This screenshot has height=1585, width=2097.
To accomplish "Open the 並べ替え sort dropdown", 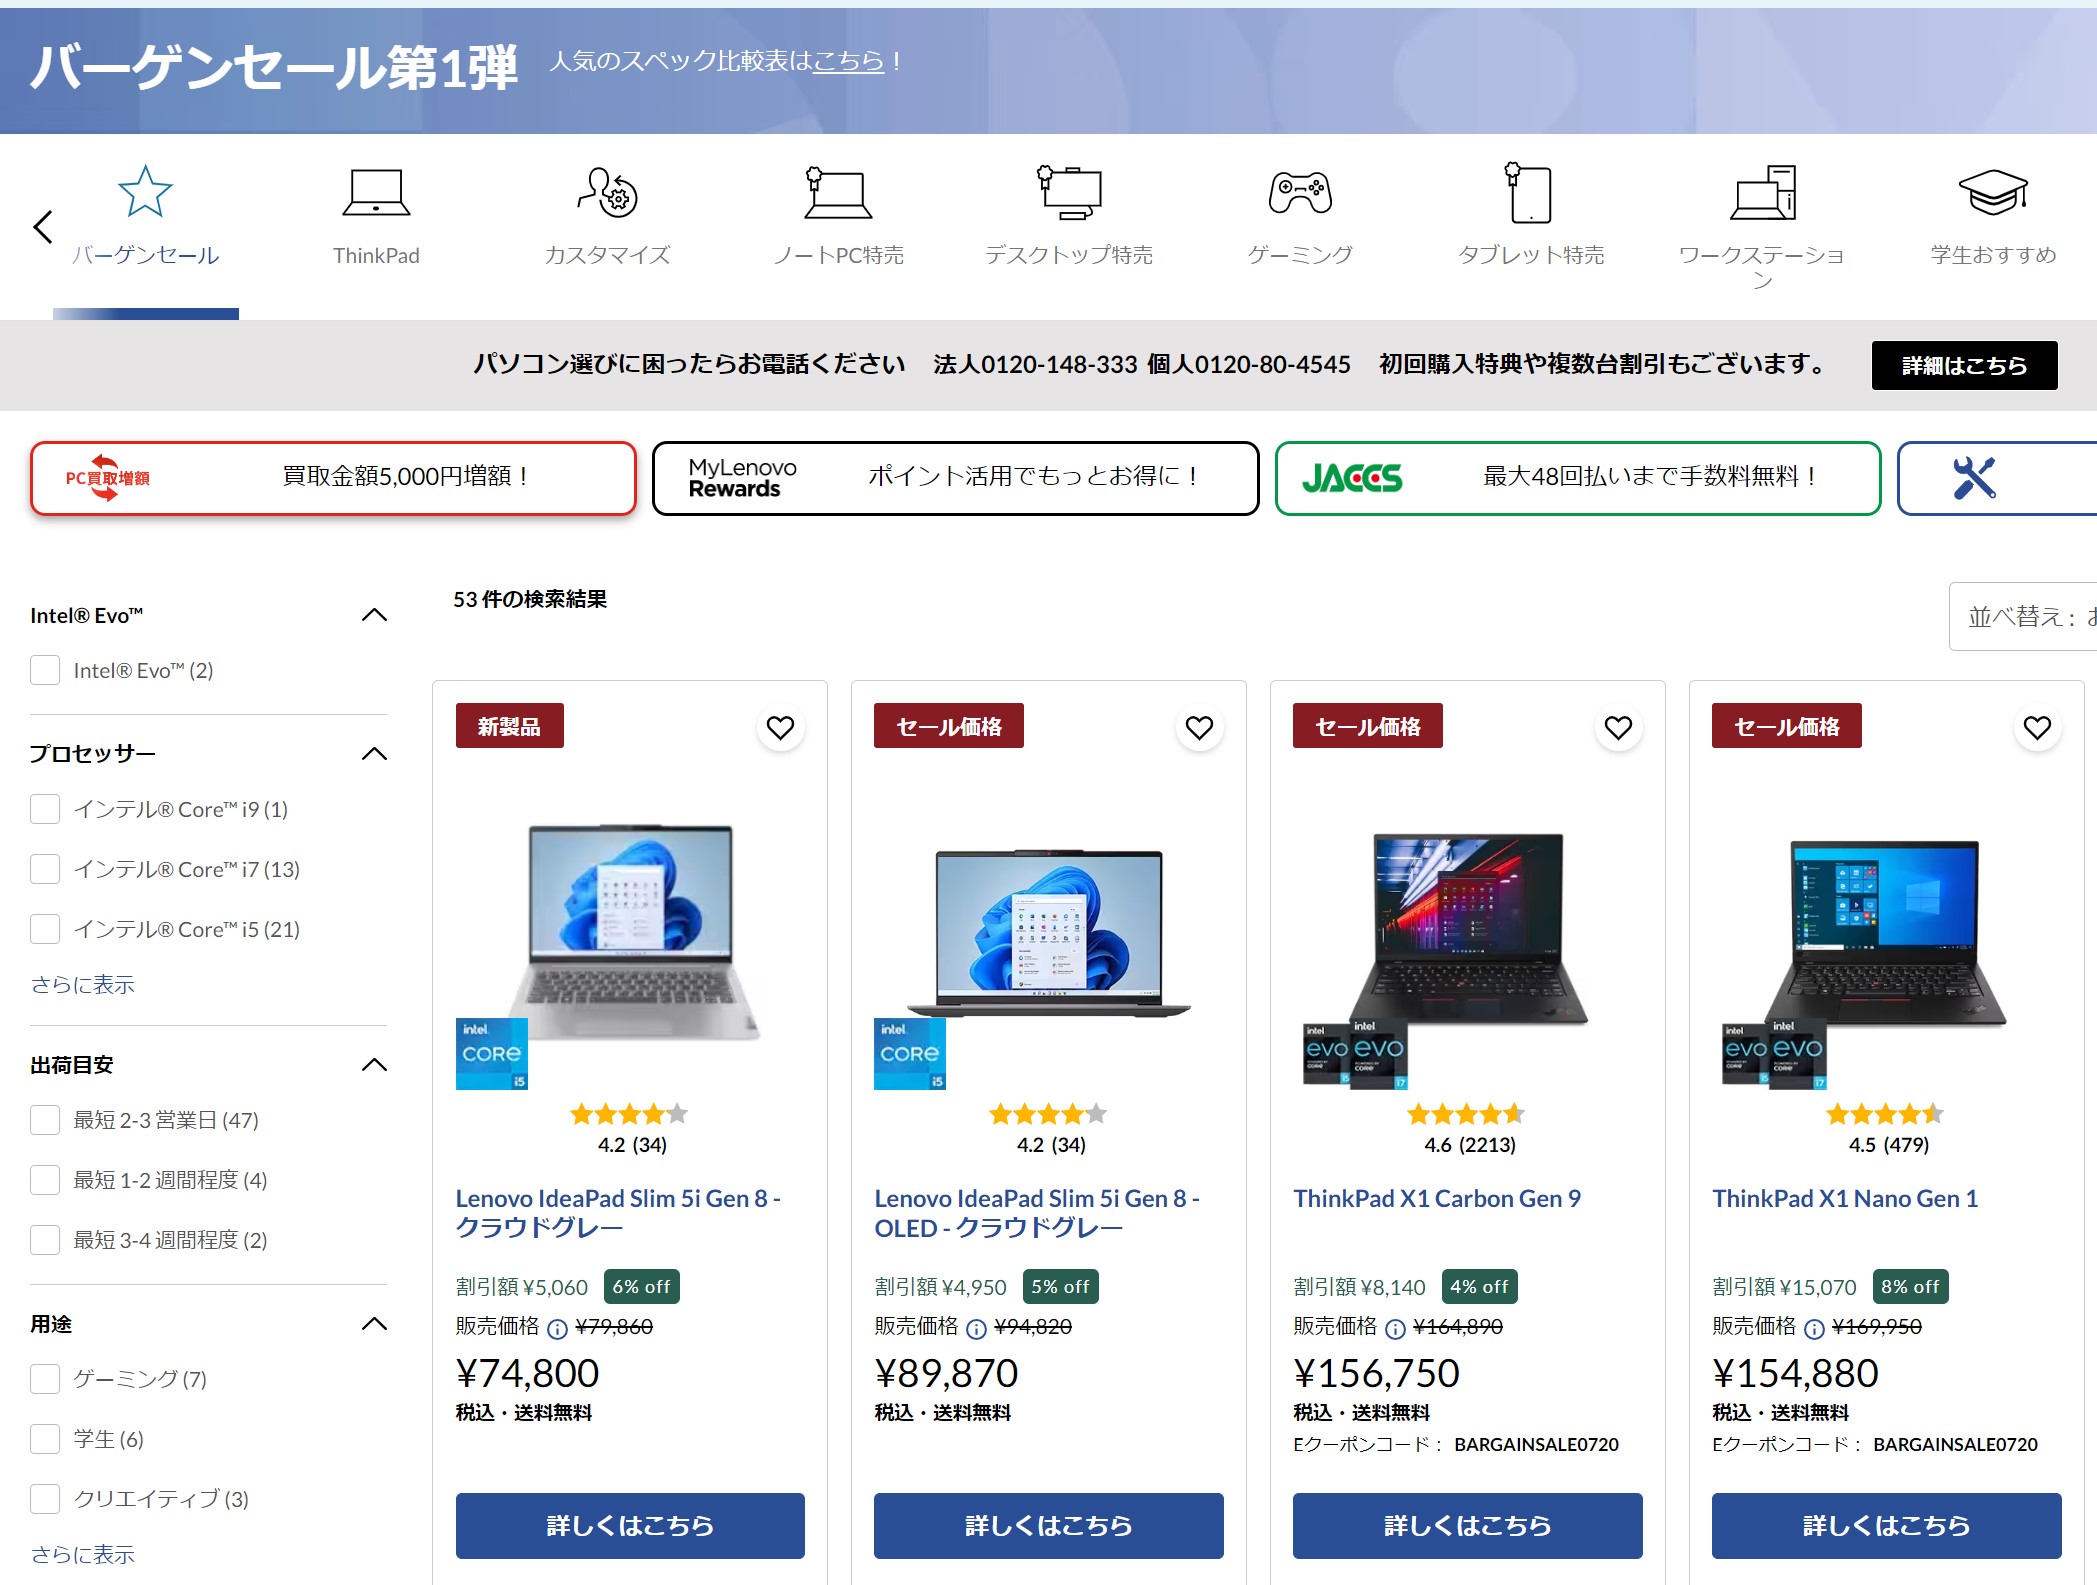I will 2022,617.
